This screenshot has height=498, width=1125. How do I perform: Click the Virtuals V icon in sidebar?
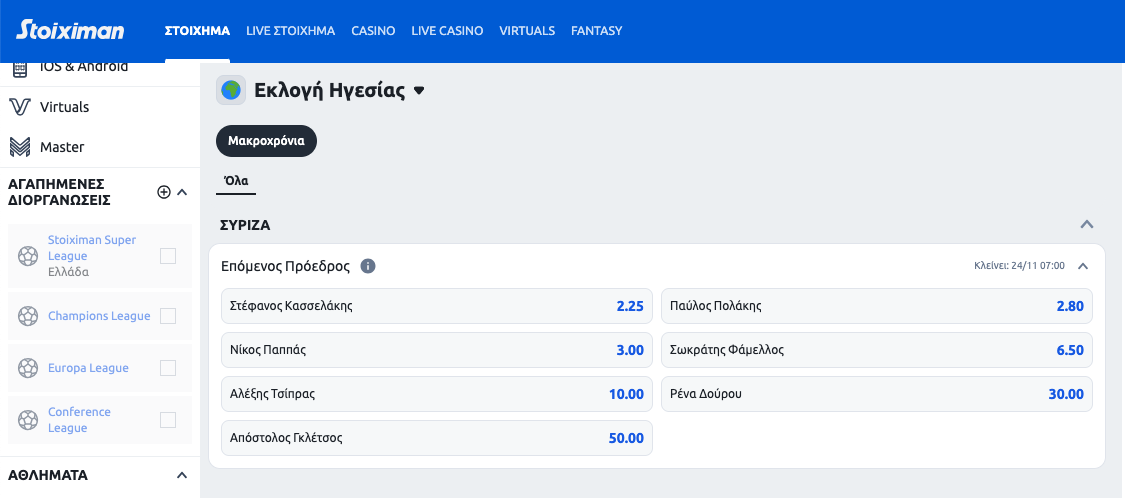click(20, 107)
